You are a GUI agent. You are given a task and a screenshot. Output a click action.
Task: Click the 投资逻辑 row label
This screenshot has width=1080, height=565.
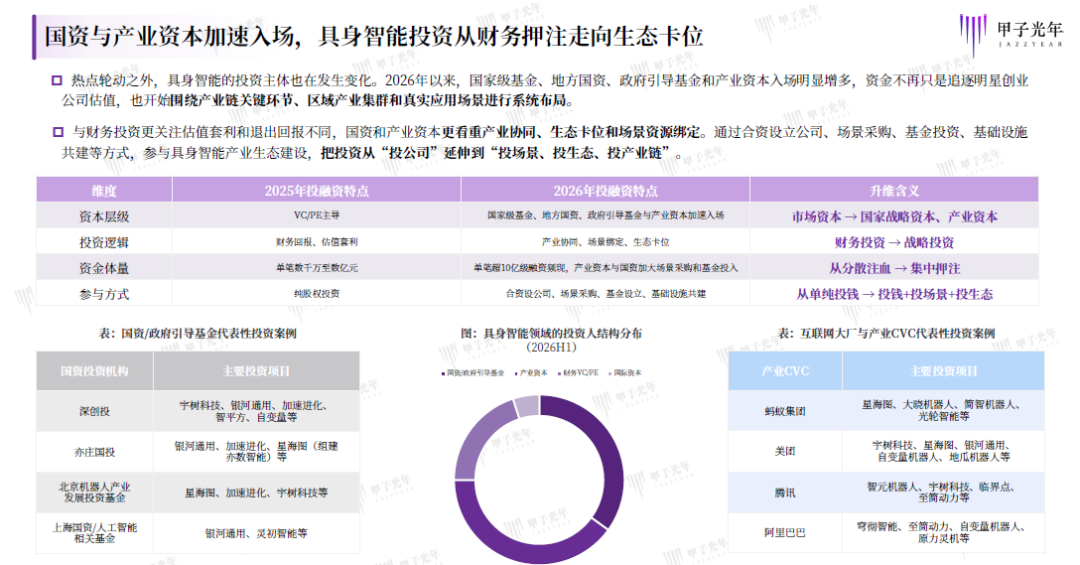click(104, 243)
